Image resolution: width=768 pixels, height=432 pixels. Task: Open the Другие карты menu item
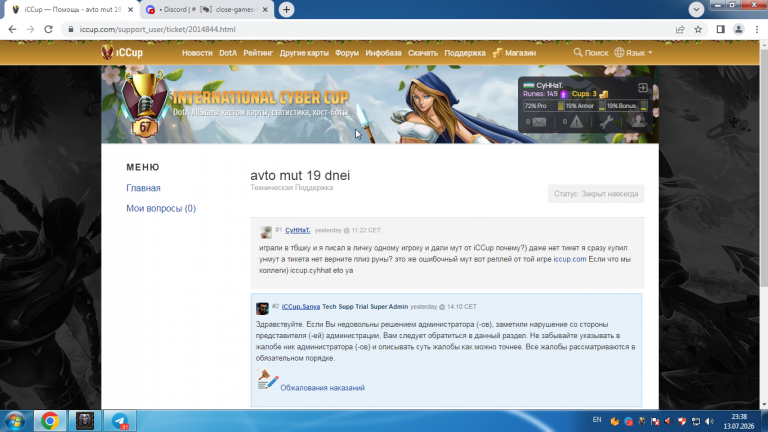coord(304,53)
